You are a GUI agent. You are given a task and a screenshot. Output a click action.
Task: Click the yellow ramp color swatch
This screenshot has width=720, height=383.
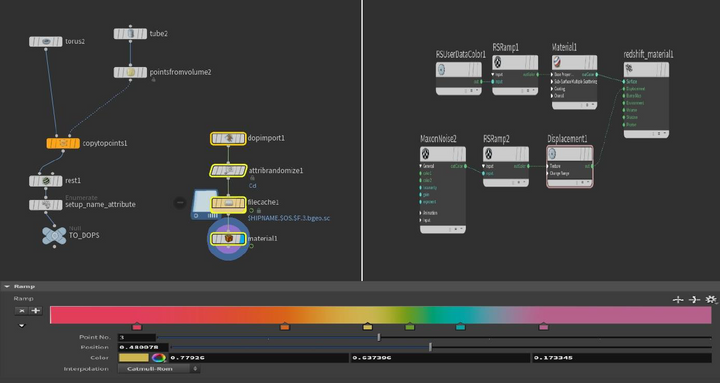(x=134, y=358)
